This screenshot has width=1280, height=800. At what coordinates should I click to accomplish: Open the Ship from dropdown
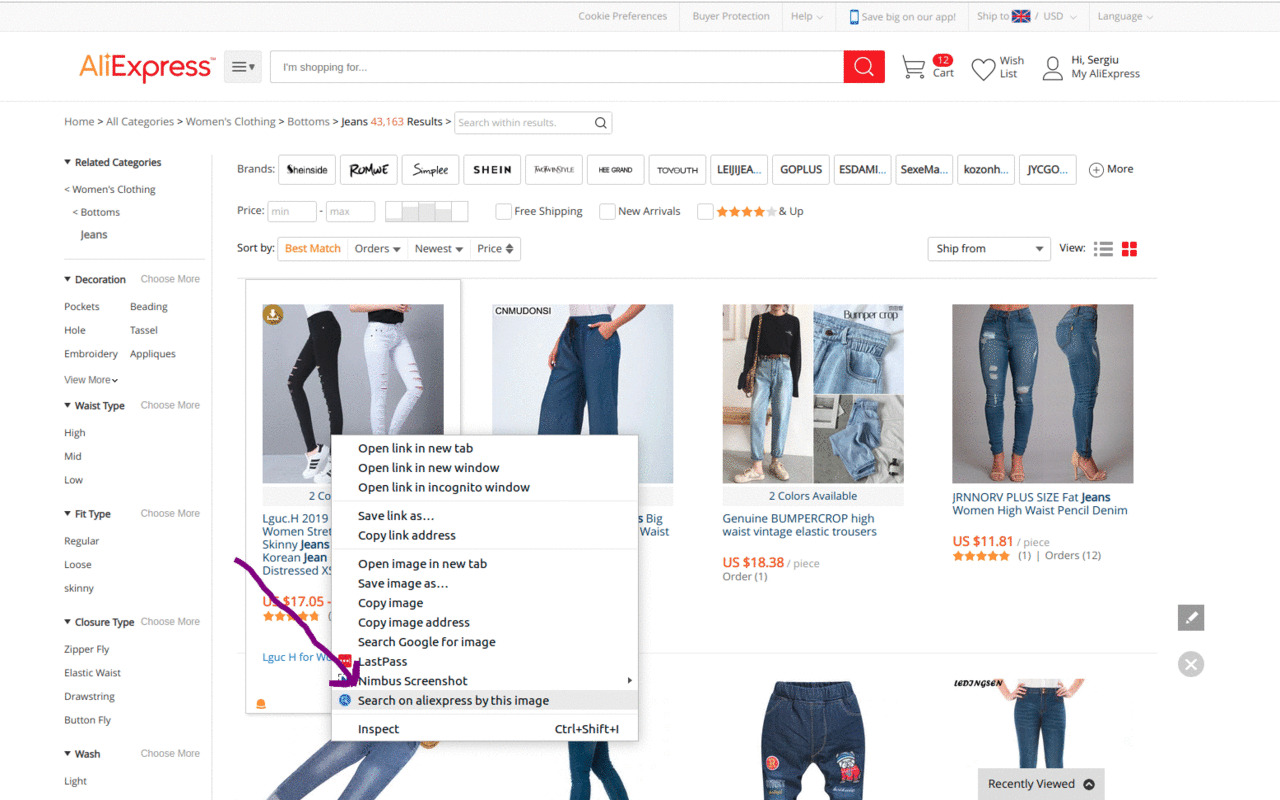click(x=989, y=249)
